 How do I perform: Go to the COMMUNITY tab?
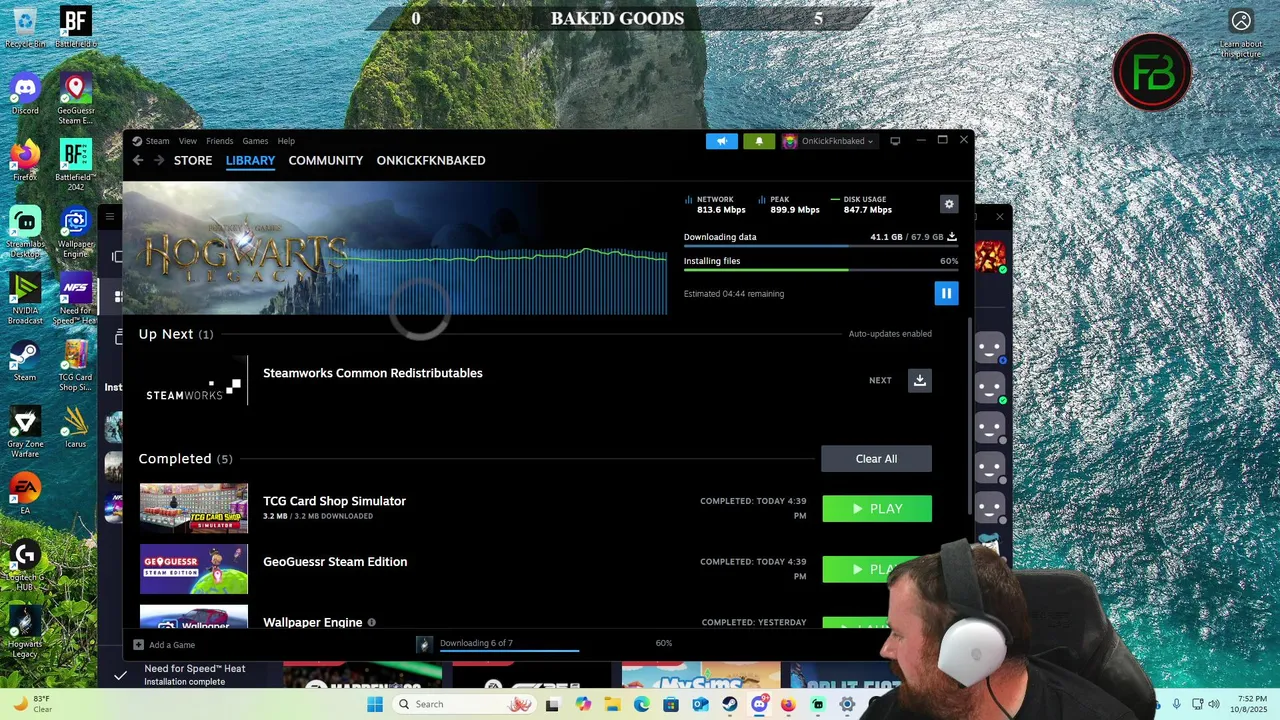pyautogui.click(x=326, y=160)
